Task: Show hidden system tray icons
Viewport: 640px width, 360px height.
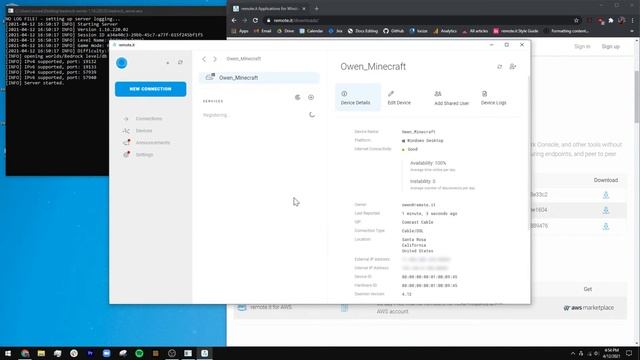Action: click(573, 353)
